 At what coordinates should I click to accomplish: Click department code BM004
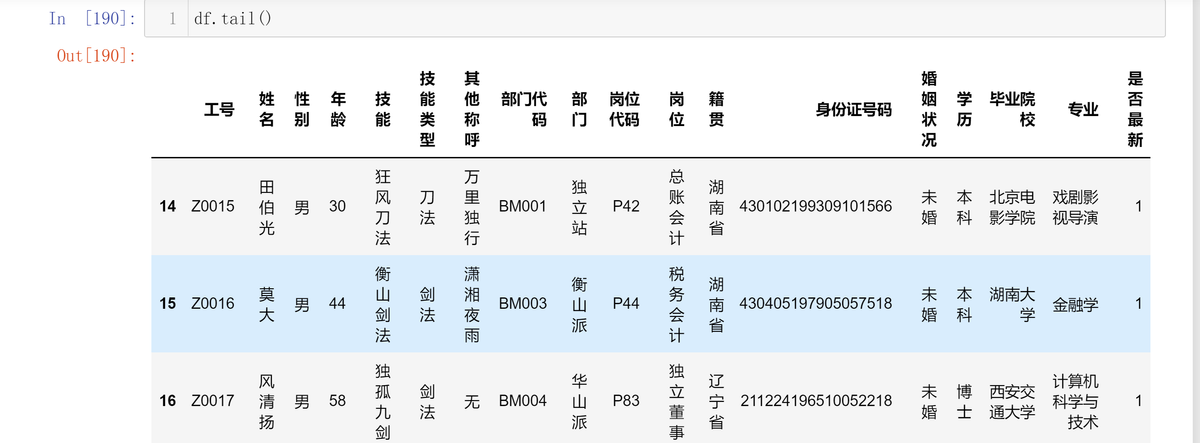(522, 401)
